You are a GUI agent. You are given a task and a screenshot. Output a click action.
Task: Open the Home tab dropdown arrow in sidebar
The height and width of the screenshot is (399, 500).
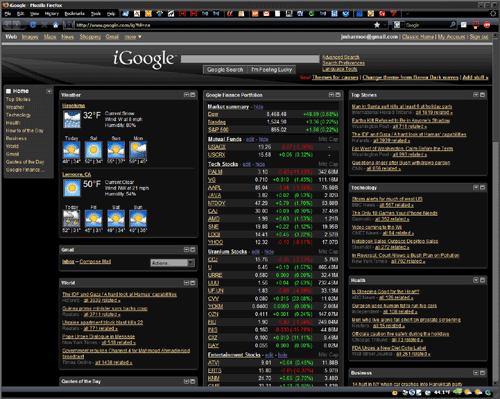pyautogui.click(x=49, y=91)
